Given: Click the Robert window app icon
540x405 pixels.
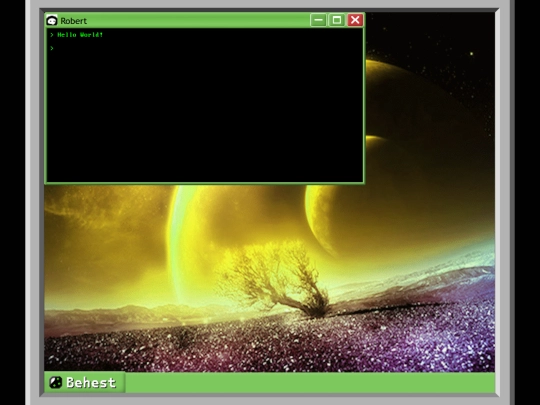Looking at the screenshot, I should [52, 21].
